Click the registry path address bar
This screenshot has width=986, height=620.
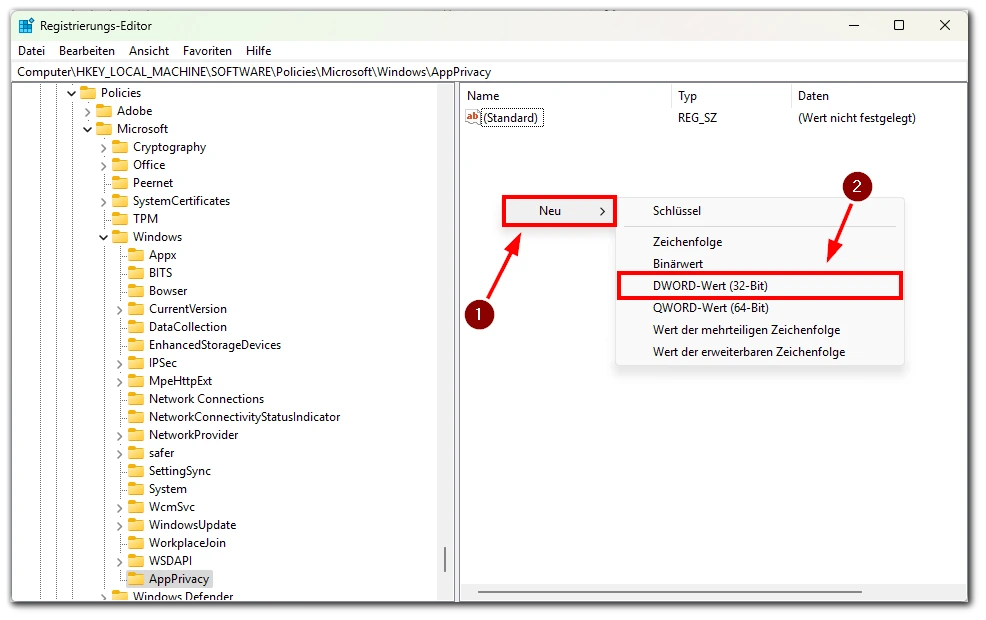(x=489, y=72)
